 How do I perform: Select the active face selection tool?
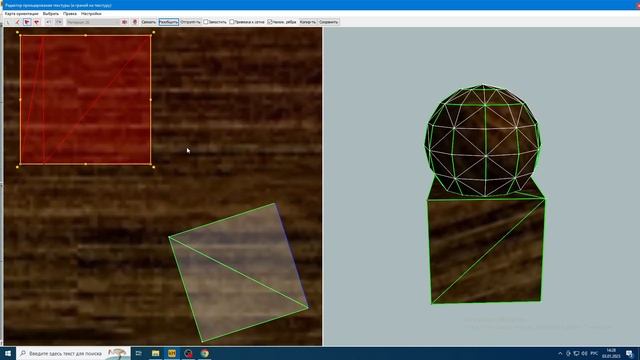27,22
